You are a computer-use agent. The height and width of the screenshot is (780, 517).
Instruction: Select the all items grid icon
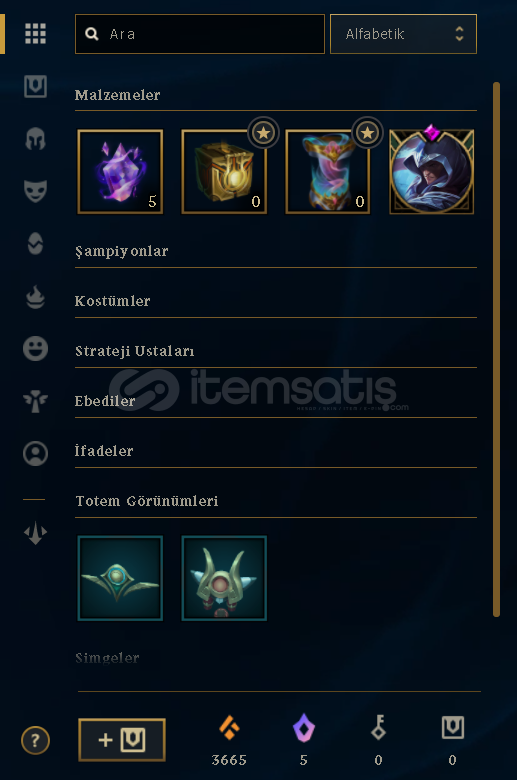click(x=35, y=34)
